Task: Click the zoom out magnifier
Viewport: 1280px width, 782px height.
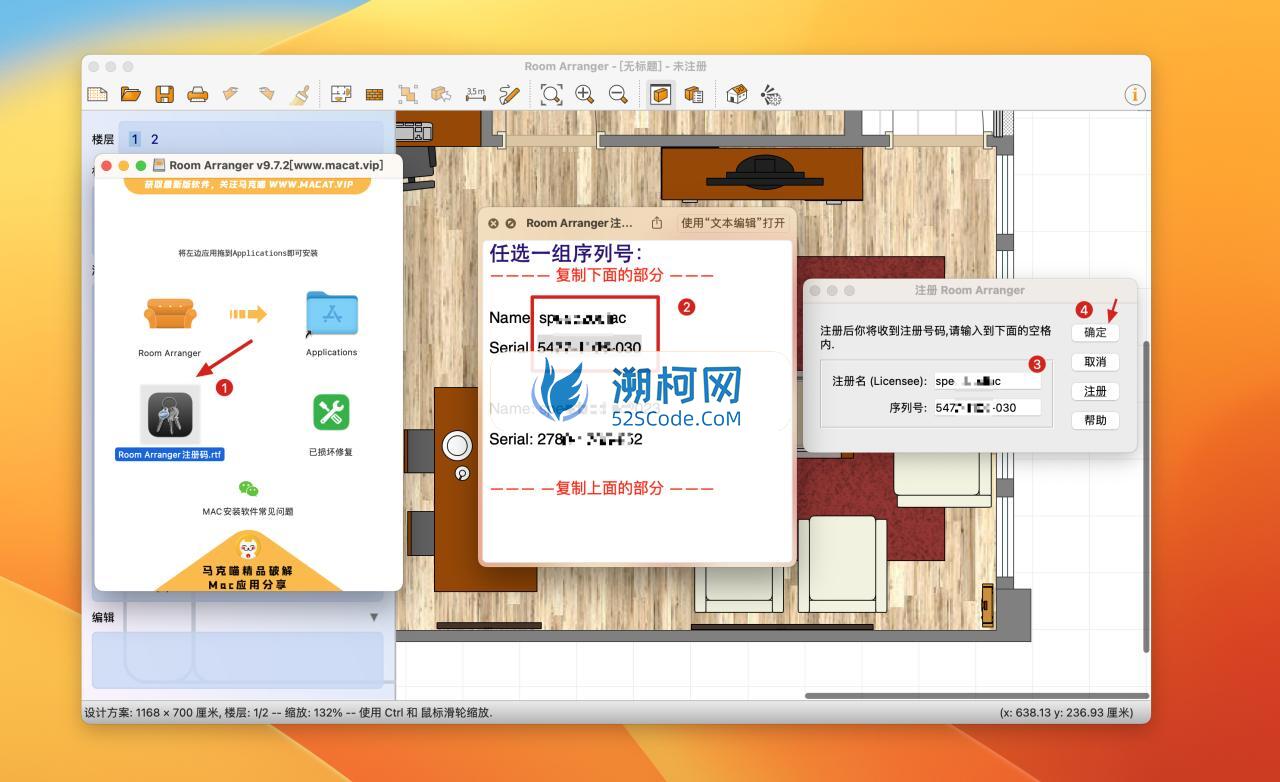Action: [x=618, y=94]
